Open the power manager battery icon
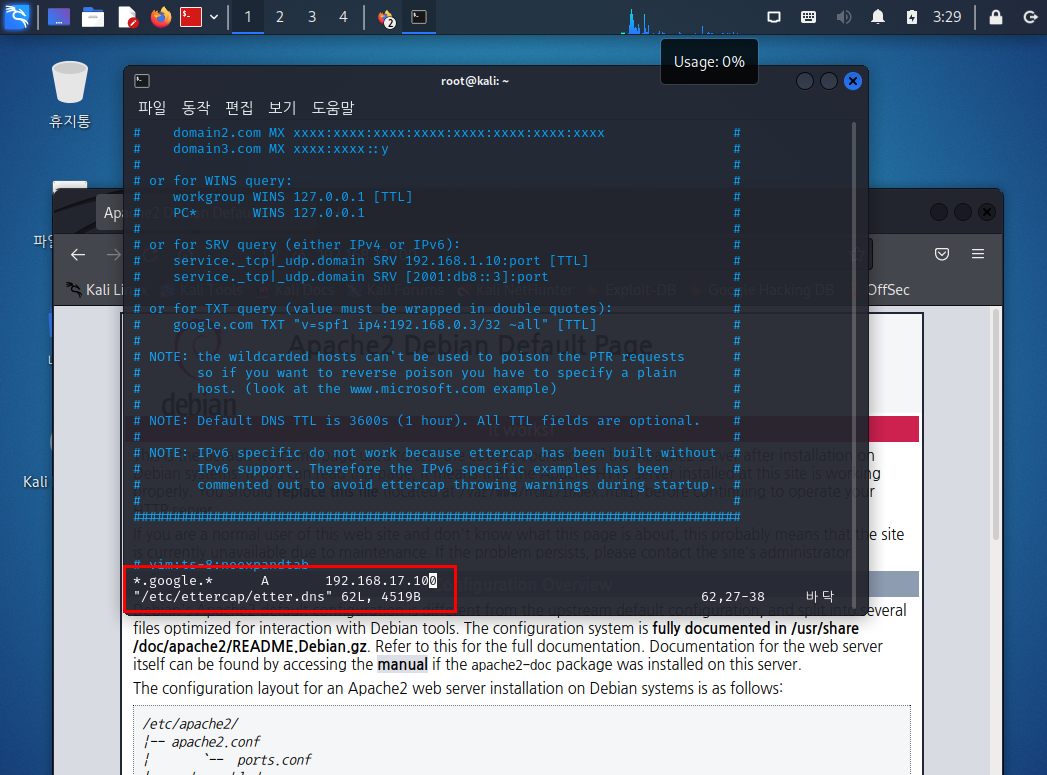Image resolution: width=1047 pixels, height=775 pixels. [x=912, y=17]
